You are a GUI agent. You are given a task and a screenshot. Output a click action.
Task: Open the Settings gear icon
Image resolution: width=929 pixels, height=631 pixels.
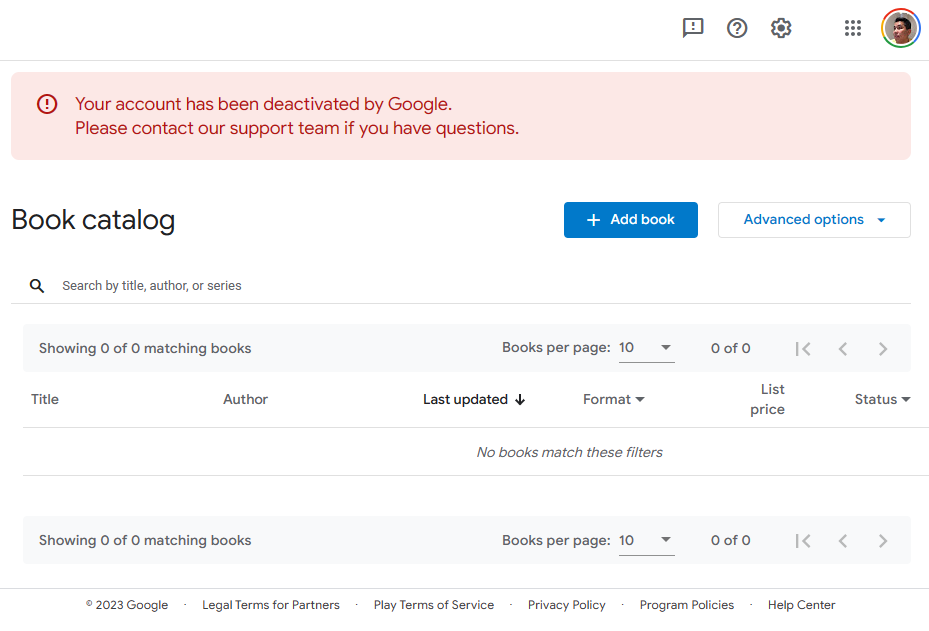click(781, 28)
